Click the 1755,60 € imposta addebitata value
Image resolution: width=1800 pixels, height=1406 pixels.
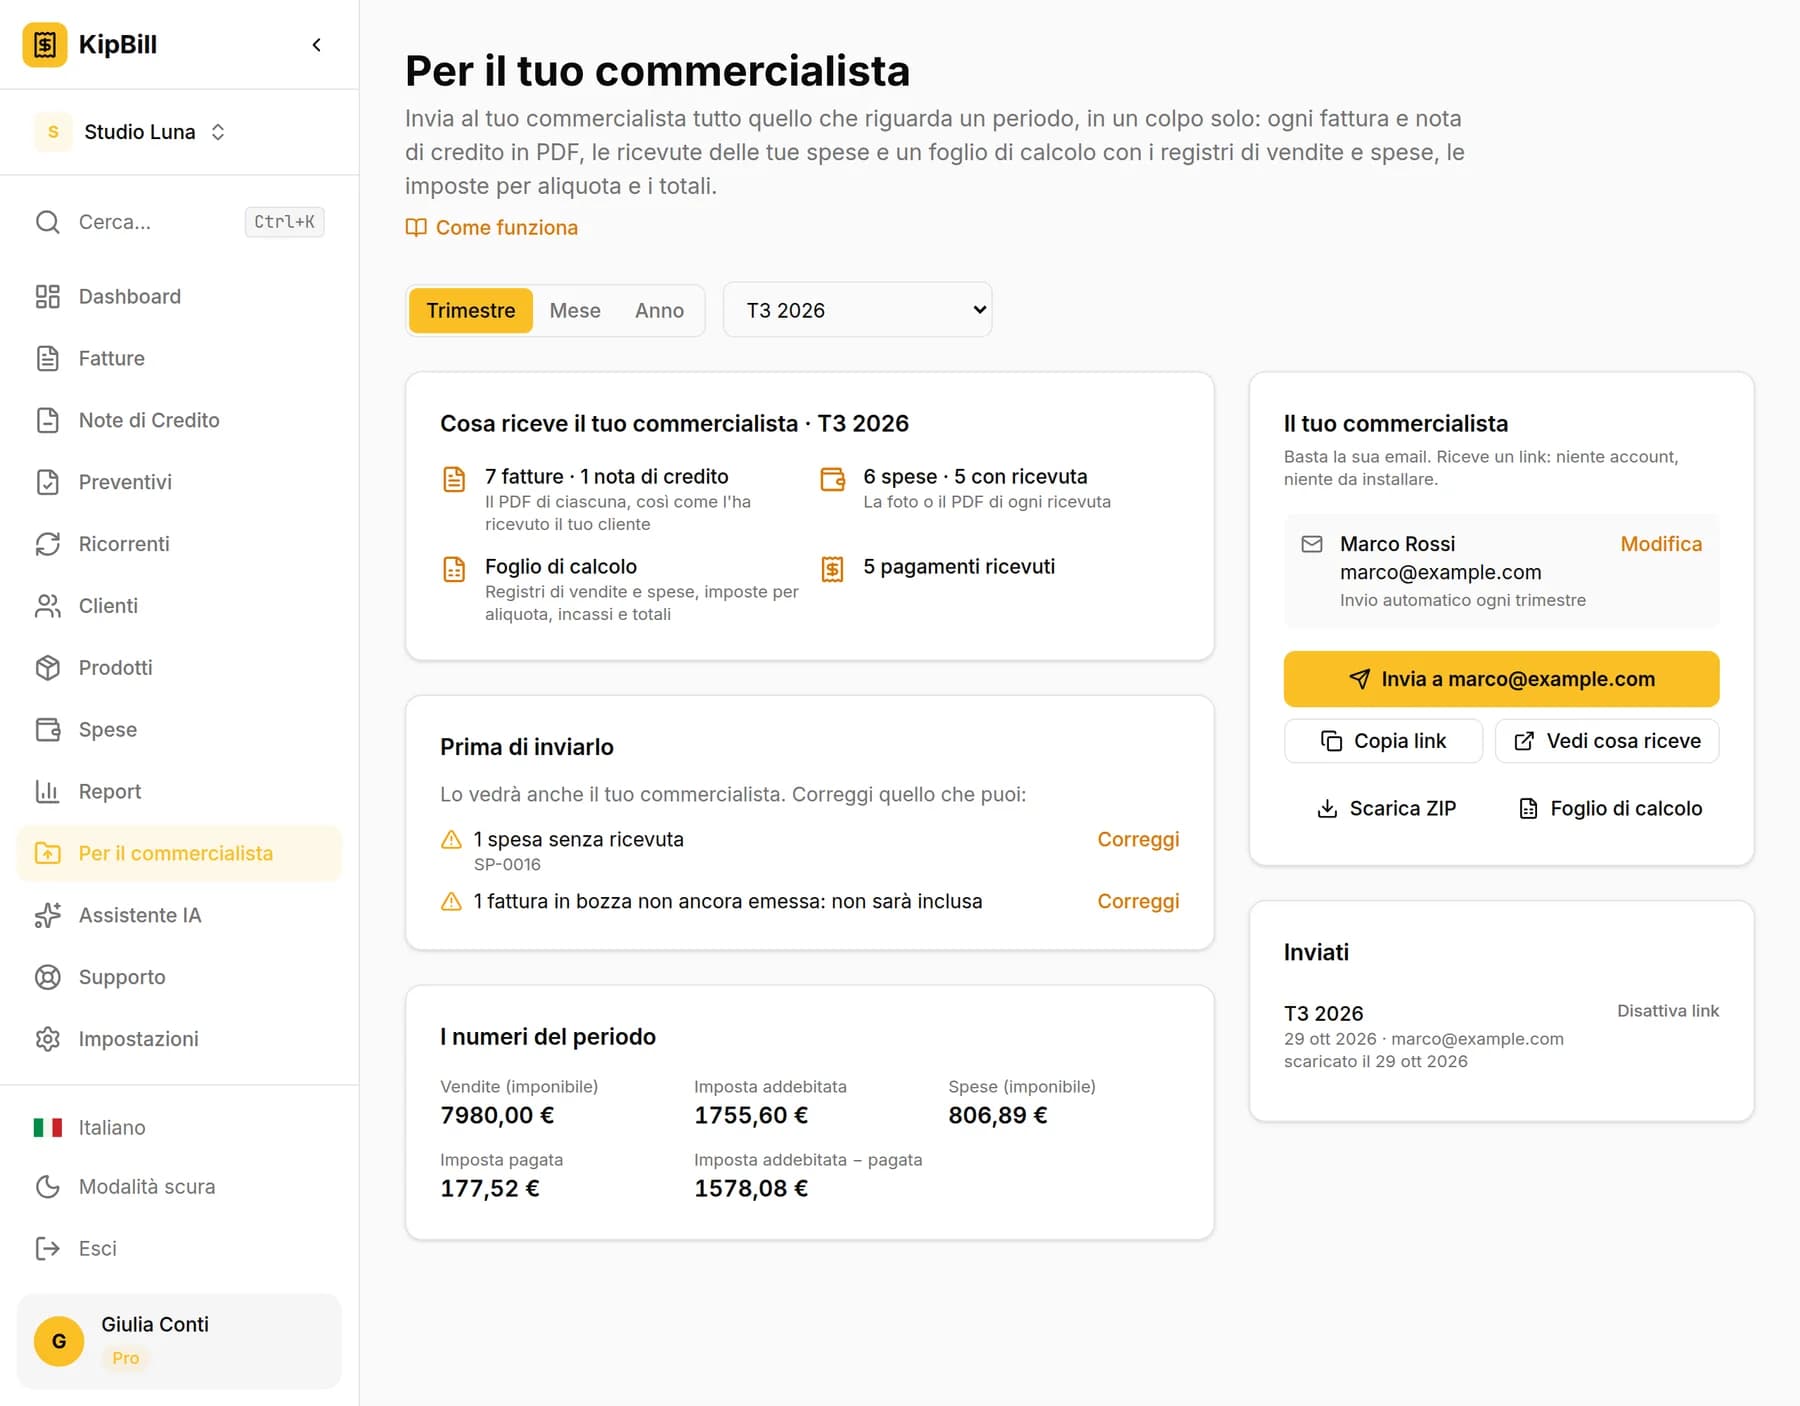point(751,1116)
